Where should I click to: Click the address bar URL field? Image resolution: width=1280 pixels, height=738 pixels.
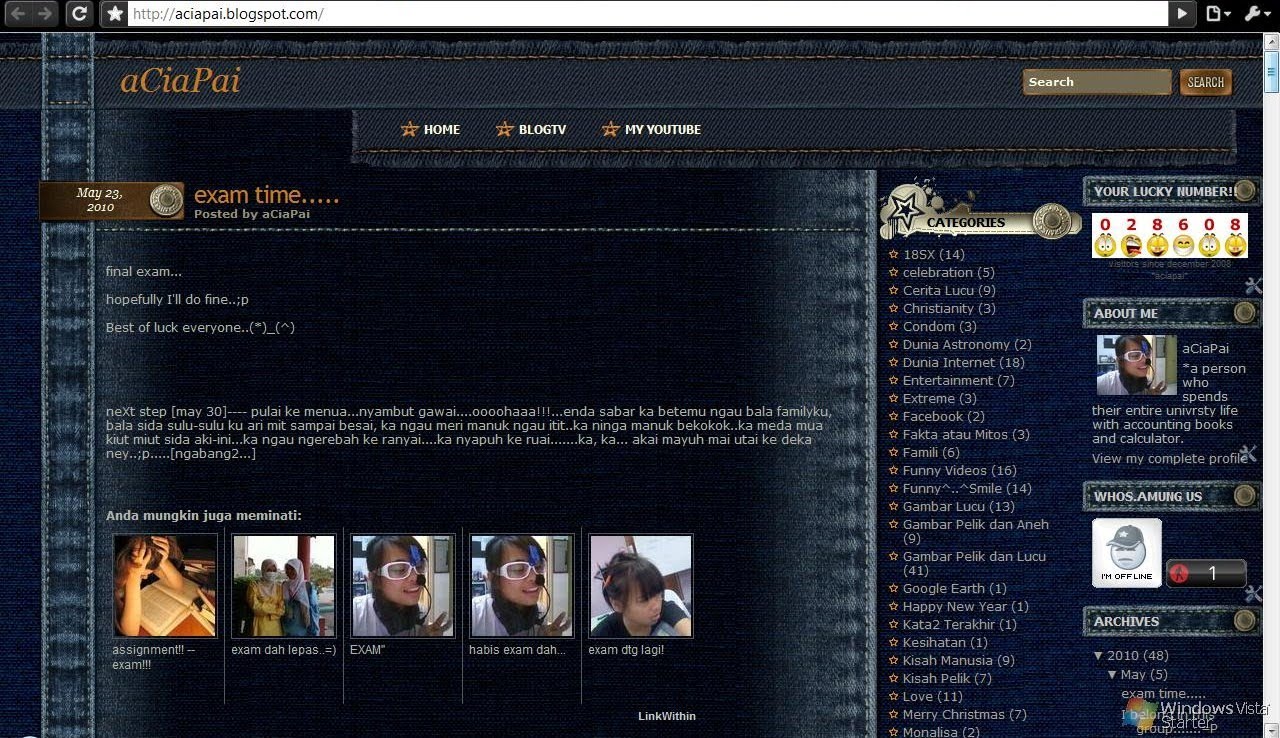(648, 14)
